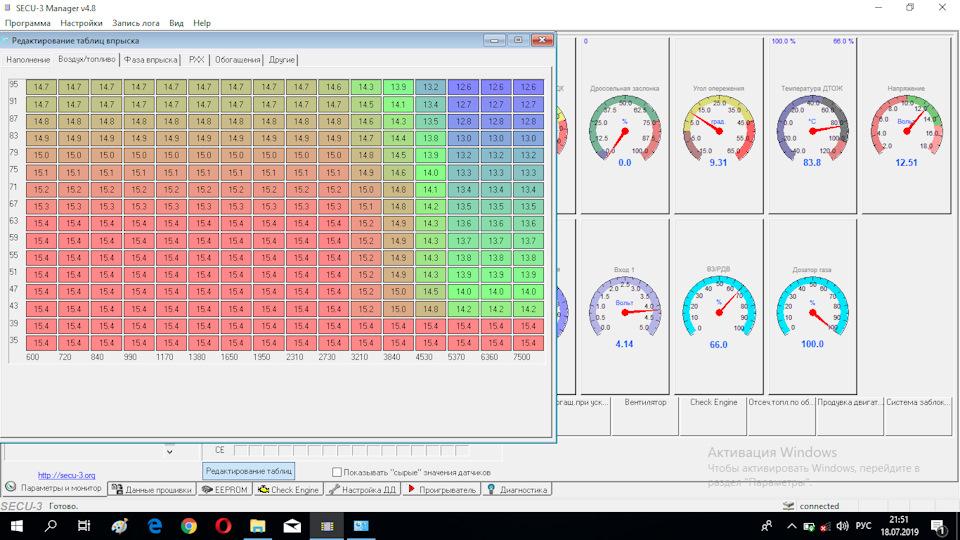960x540 pixels.
Task: Click the Дроссельная заслонка gauge
Action: 624,126
